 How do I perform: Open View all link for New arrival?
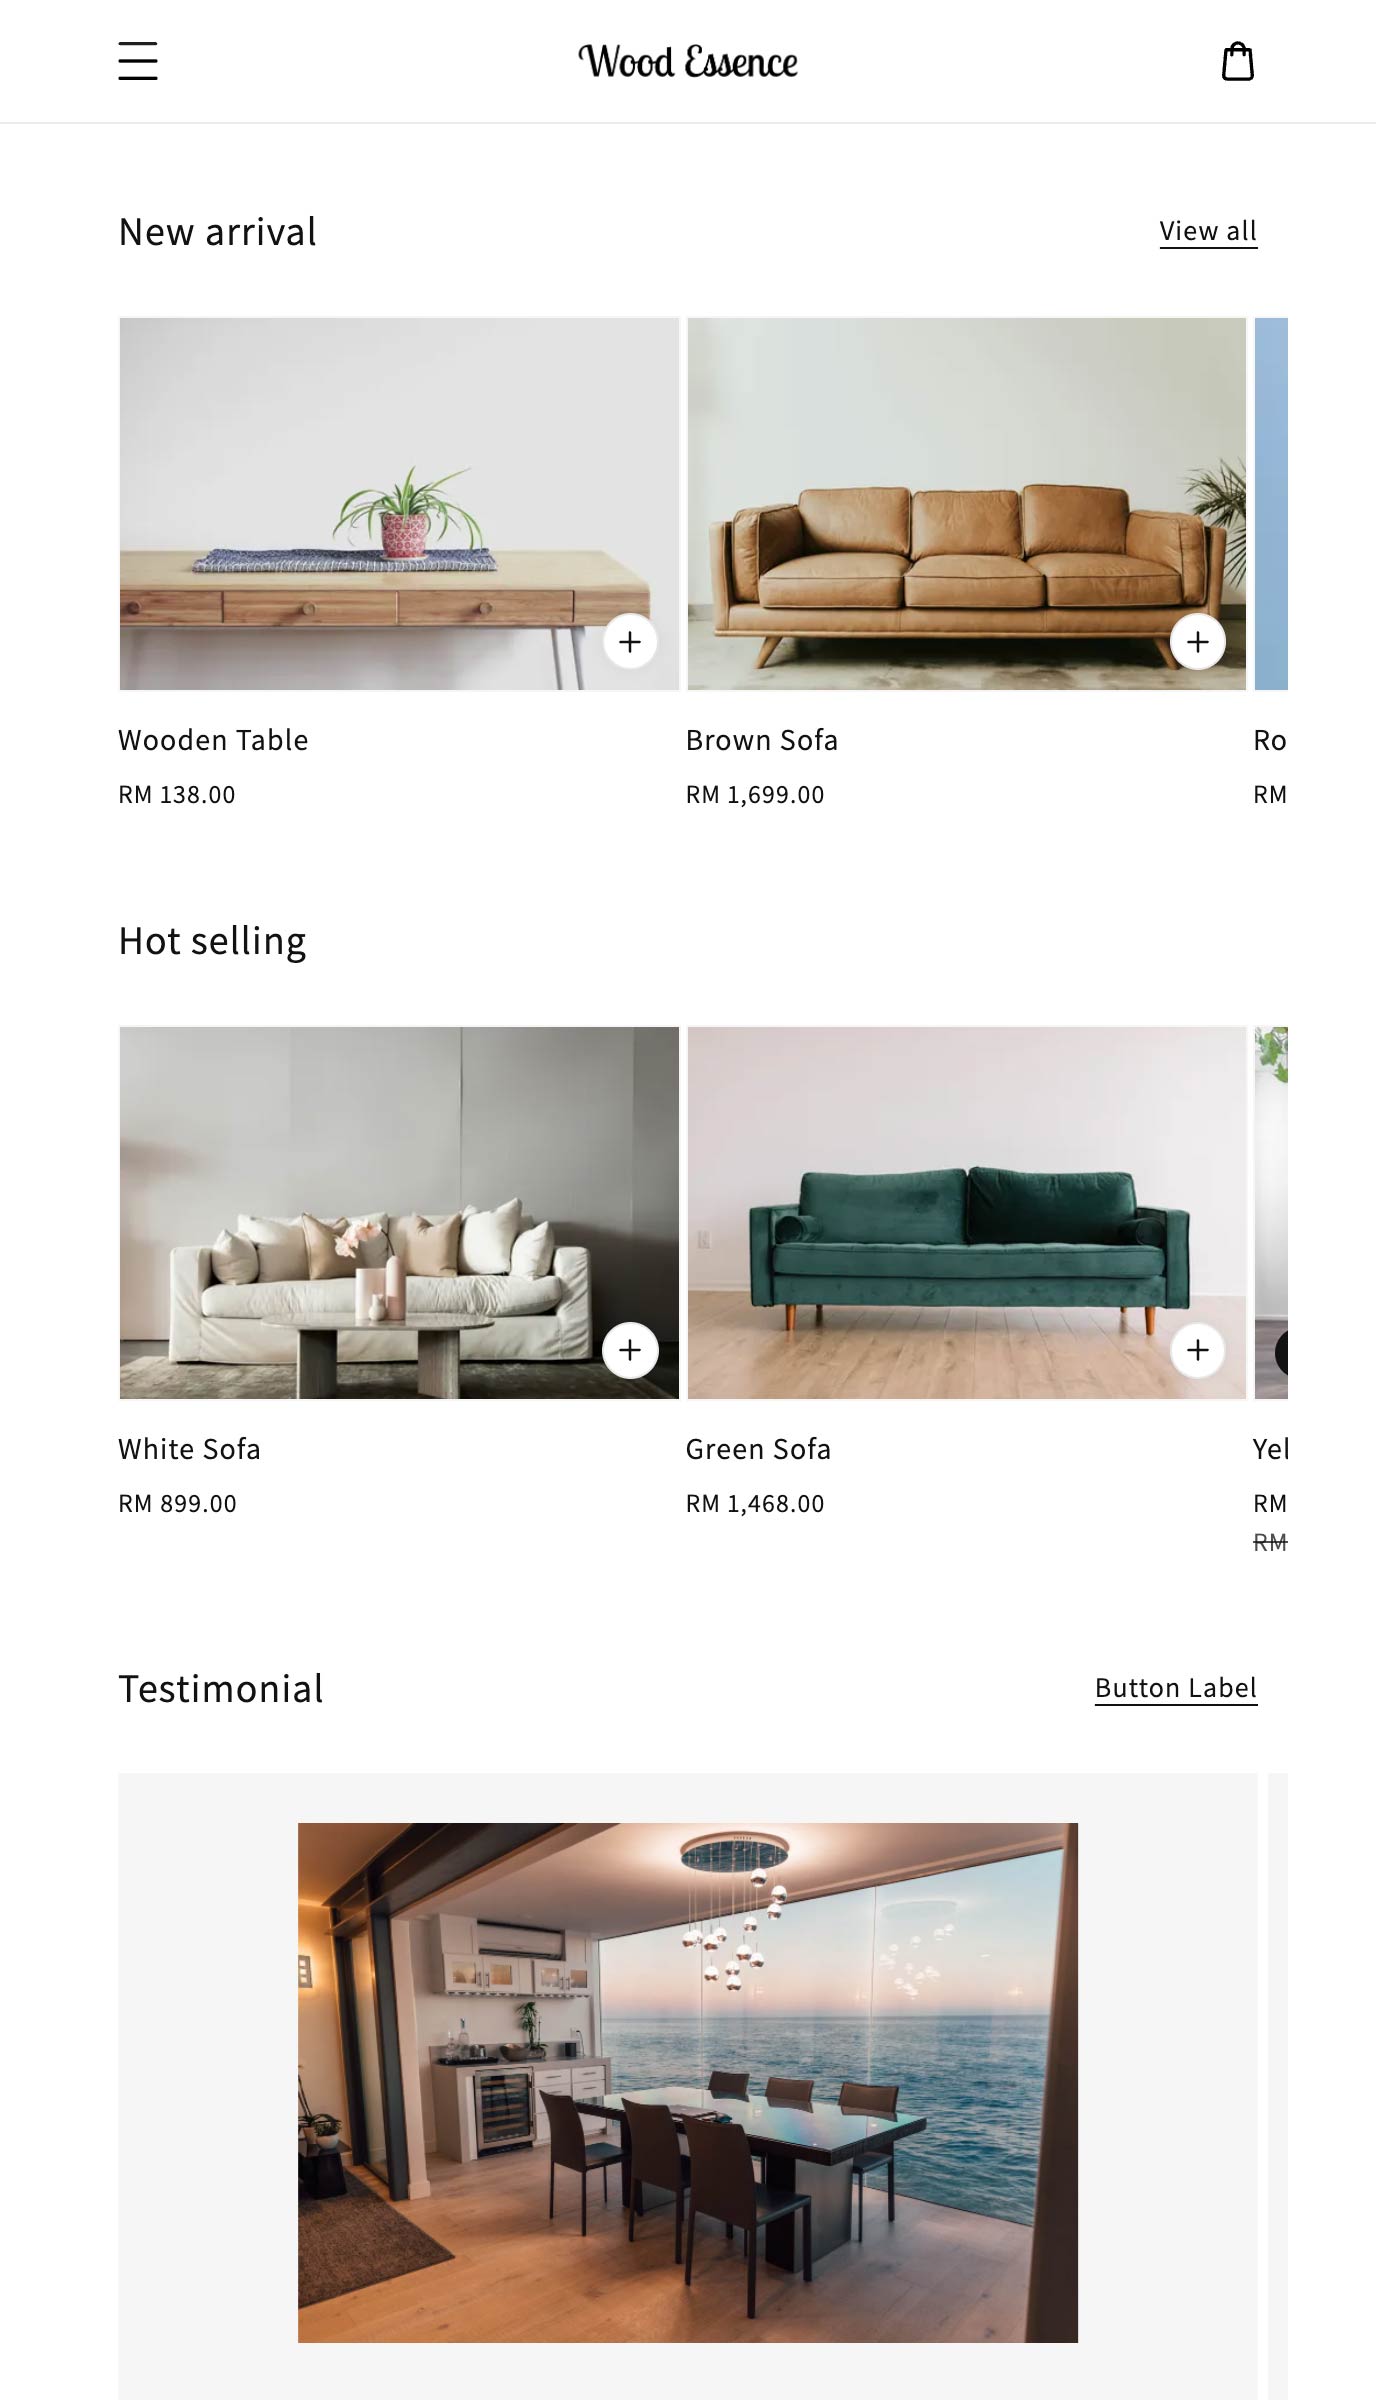click(1208, 231)
